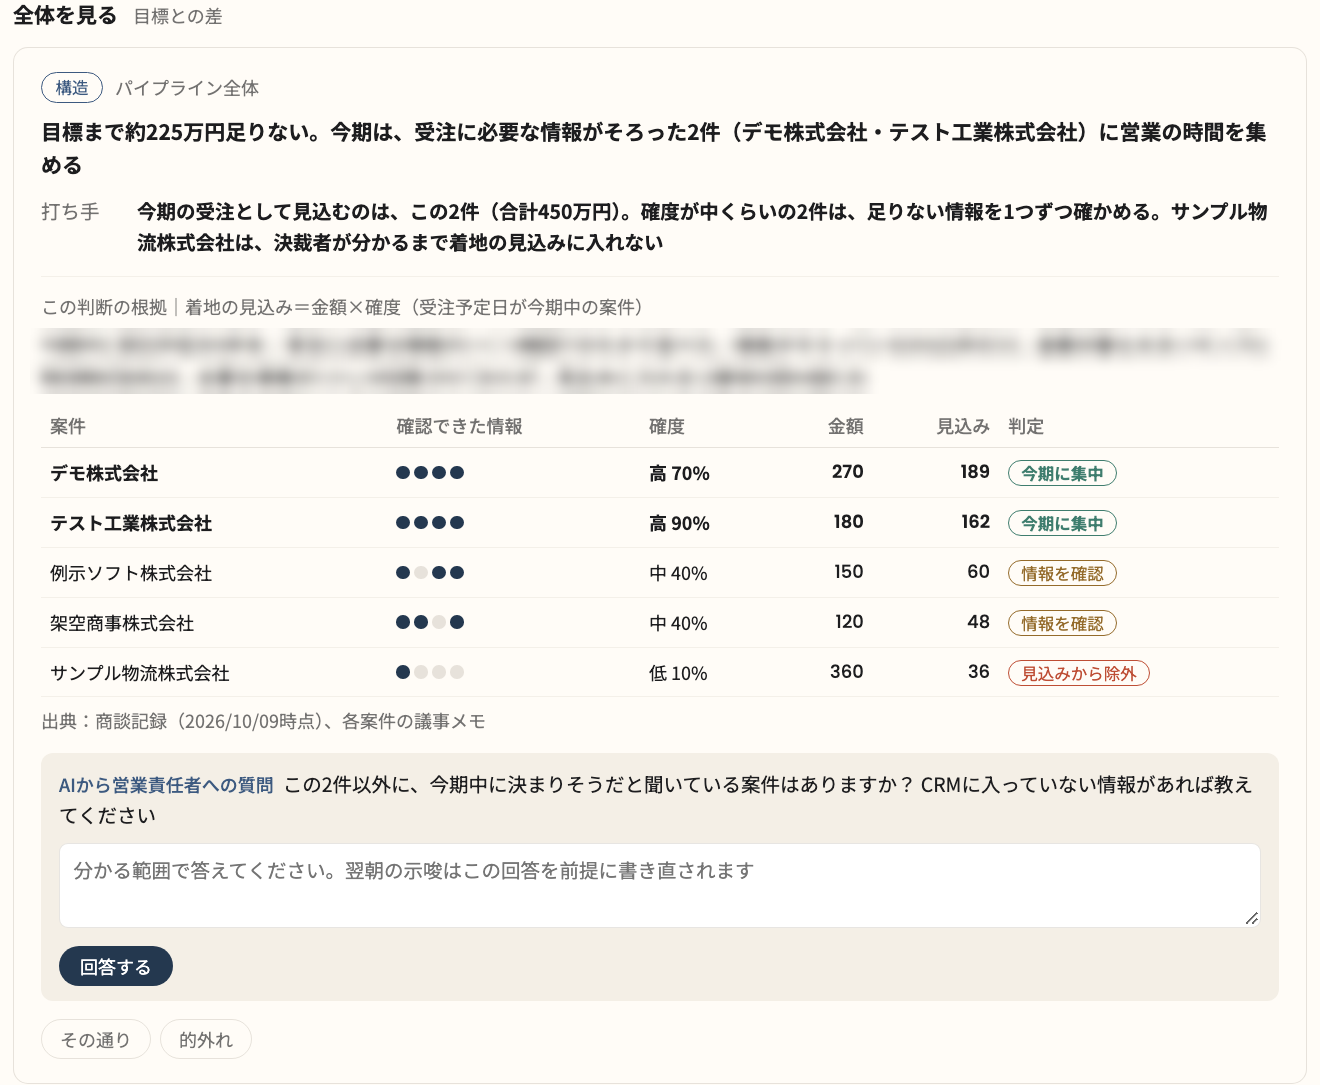Click the 確度 column header
1320x1085 pixels.
coord(667,427)
